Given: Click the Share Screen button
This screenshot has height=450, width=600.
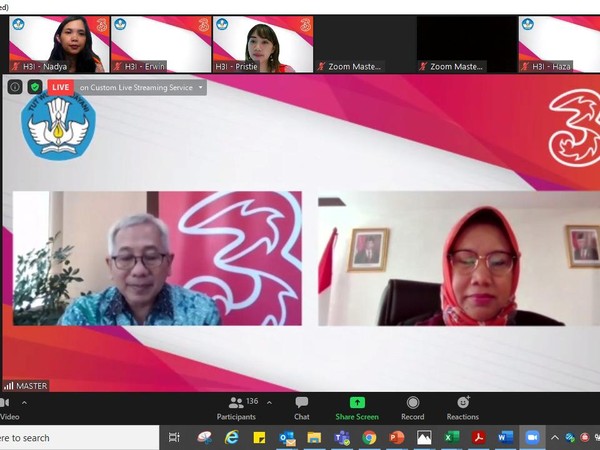Looking at the screenshot, I should pyautogui.click(x=357, y=409).
